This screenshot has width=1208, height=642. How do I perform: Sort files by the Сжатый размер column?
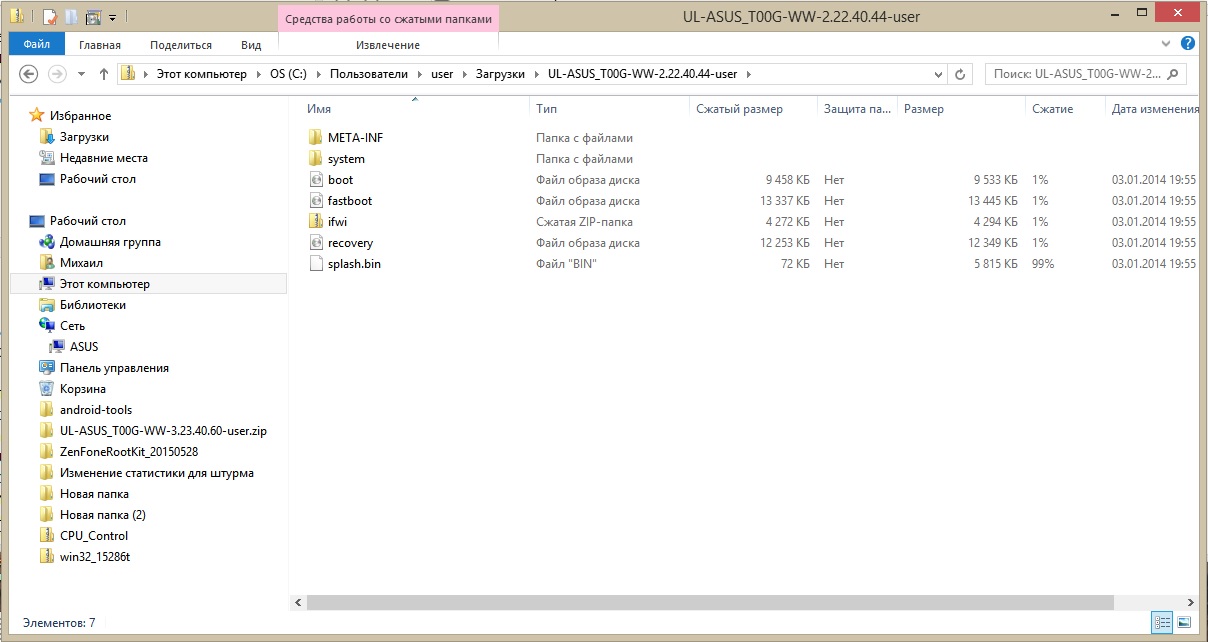(x=739, y=109)
